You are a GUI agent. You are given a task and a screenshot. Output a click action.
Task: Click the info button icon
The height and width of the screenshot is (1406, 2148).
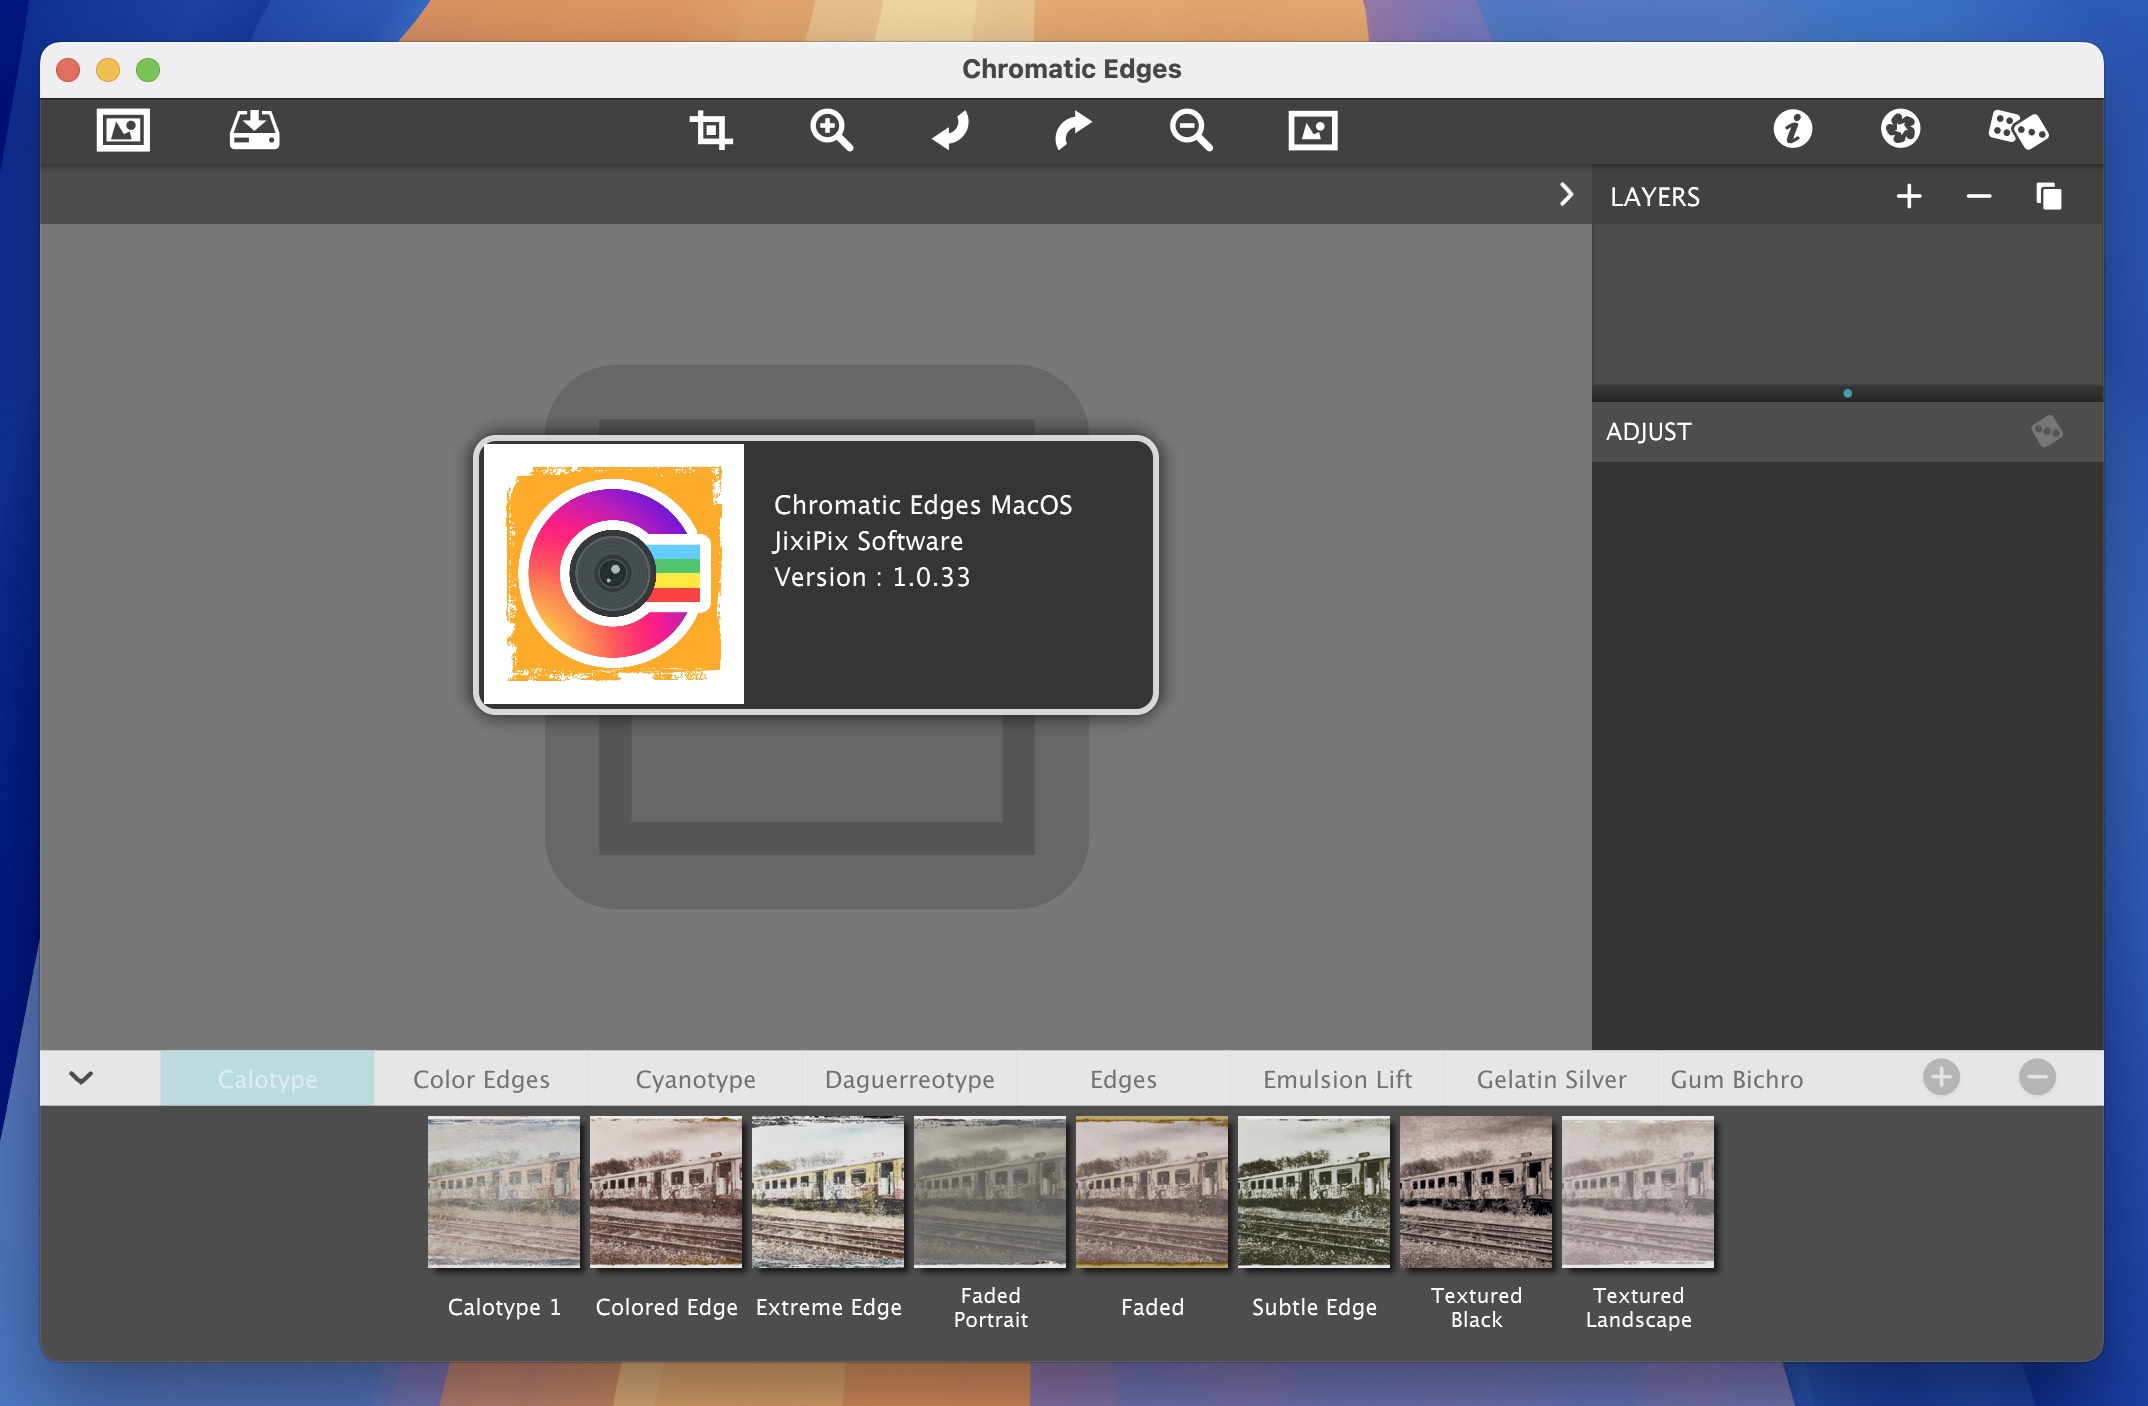1790,129
